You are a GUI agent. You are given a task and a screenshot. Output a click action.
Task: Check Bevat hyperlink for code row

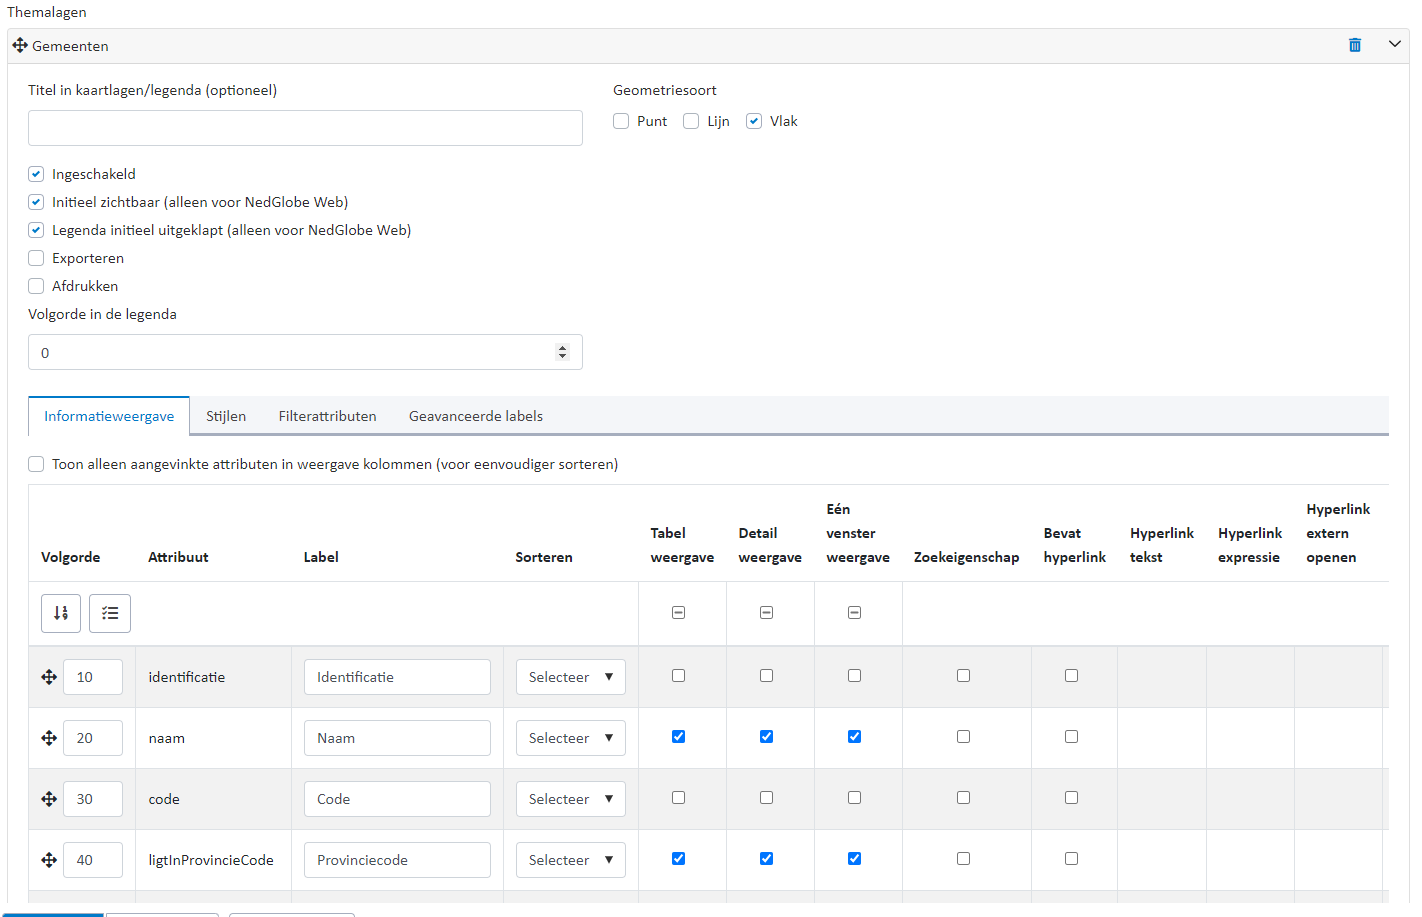pyautogui.click(x=1072, y=798)
